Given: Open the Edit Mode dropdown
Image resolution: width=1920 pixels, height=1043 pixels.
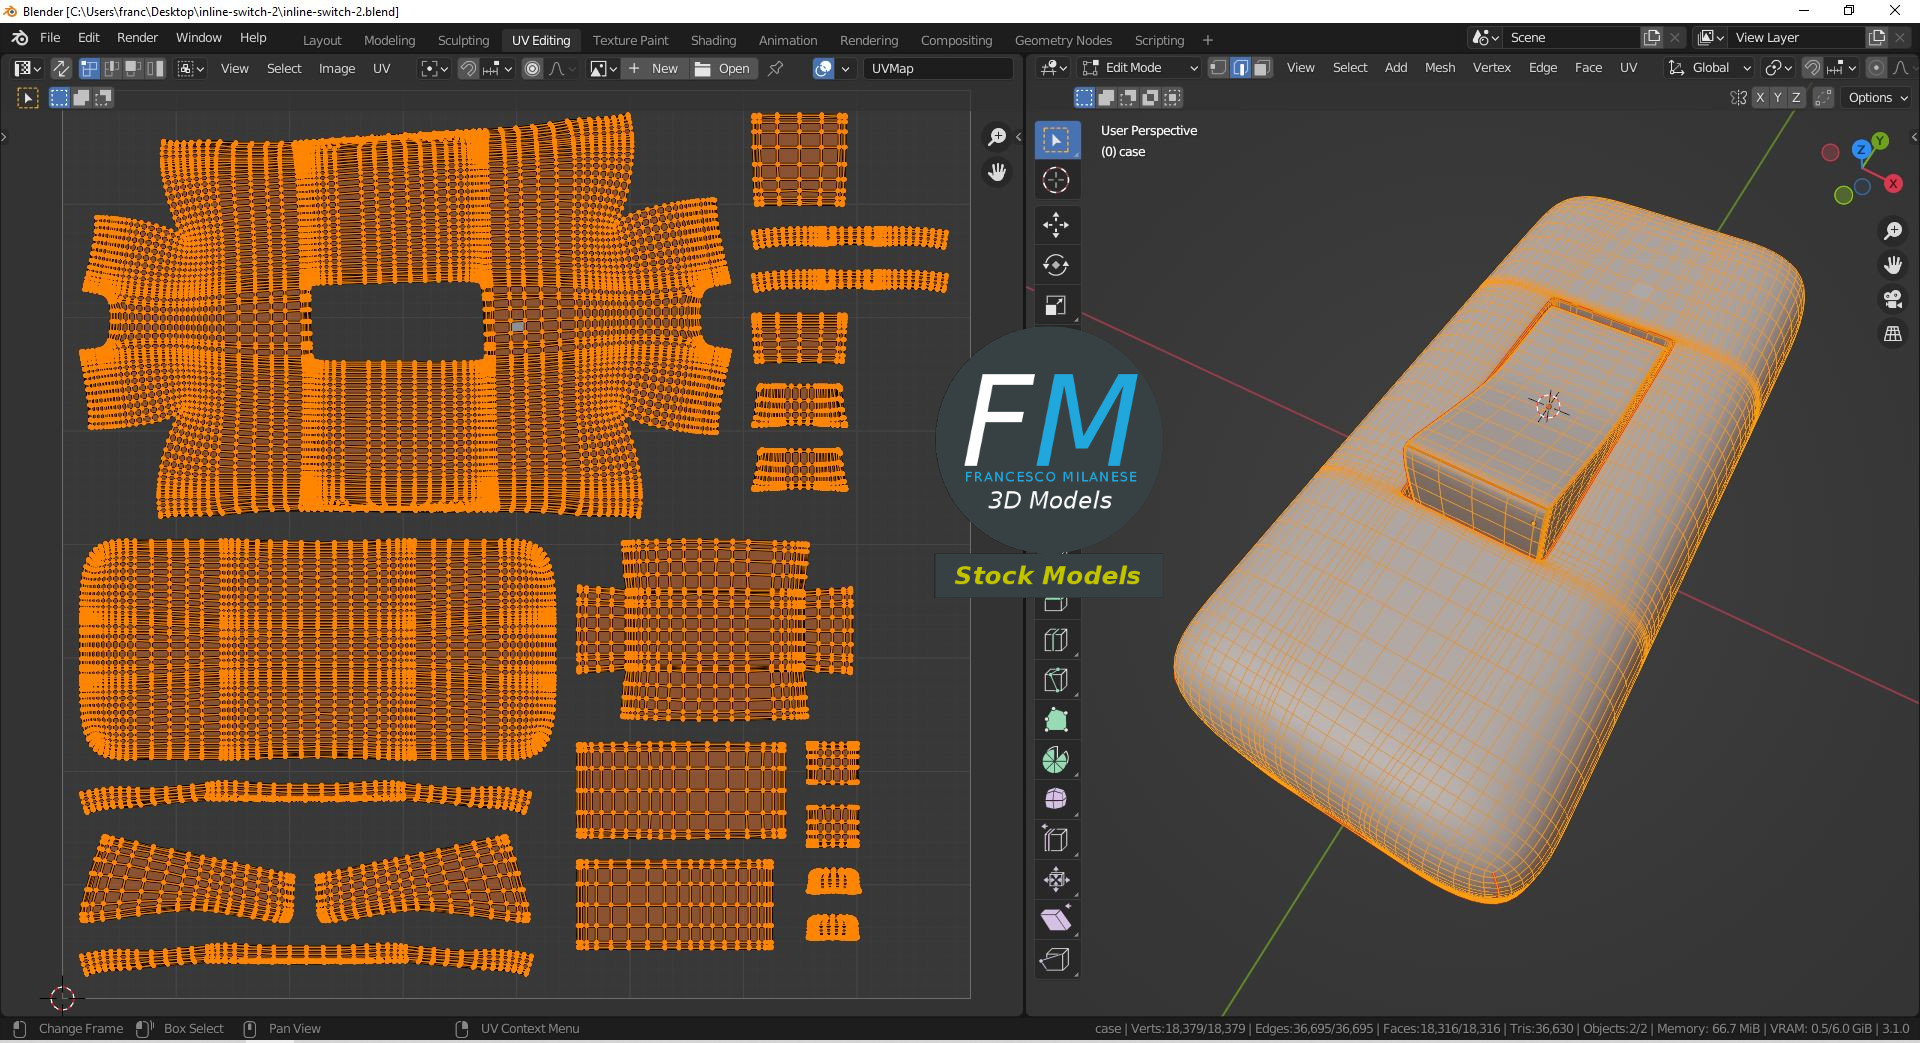Looking at the screenshot, I should pos(1140,68).
